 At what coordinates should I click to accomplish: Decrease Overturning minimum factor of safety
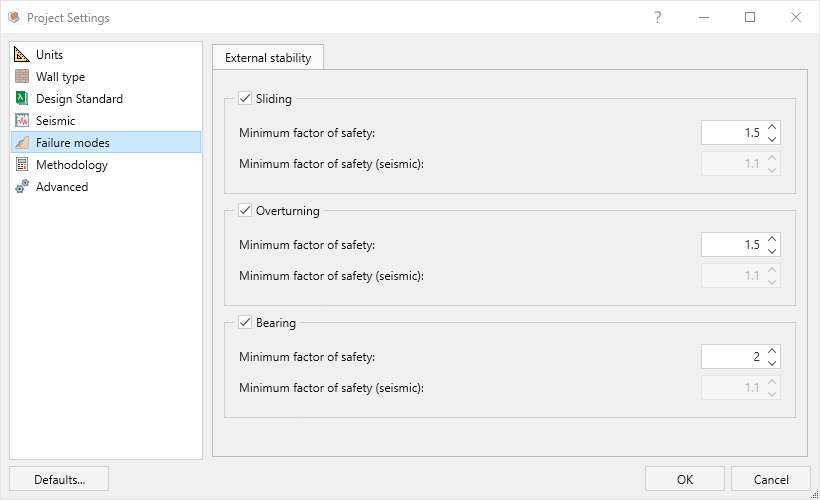click(772, 251)
